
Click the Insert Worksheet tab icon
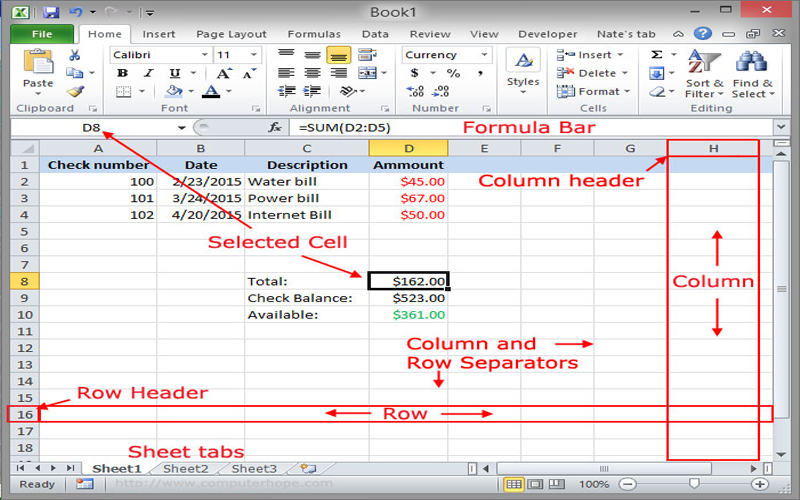tap(309, 468)
